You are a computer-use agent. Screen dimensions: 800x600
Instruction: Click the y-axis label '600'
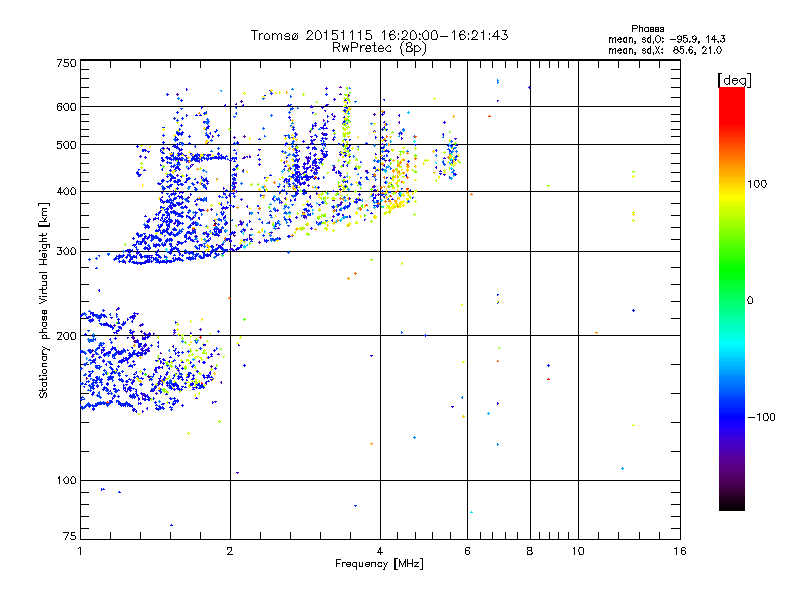coord(66,107)
